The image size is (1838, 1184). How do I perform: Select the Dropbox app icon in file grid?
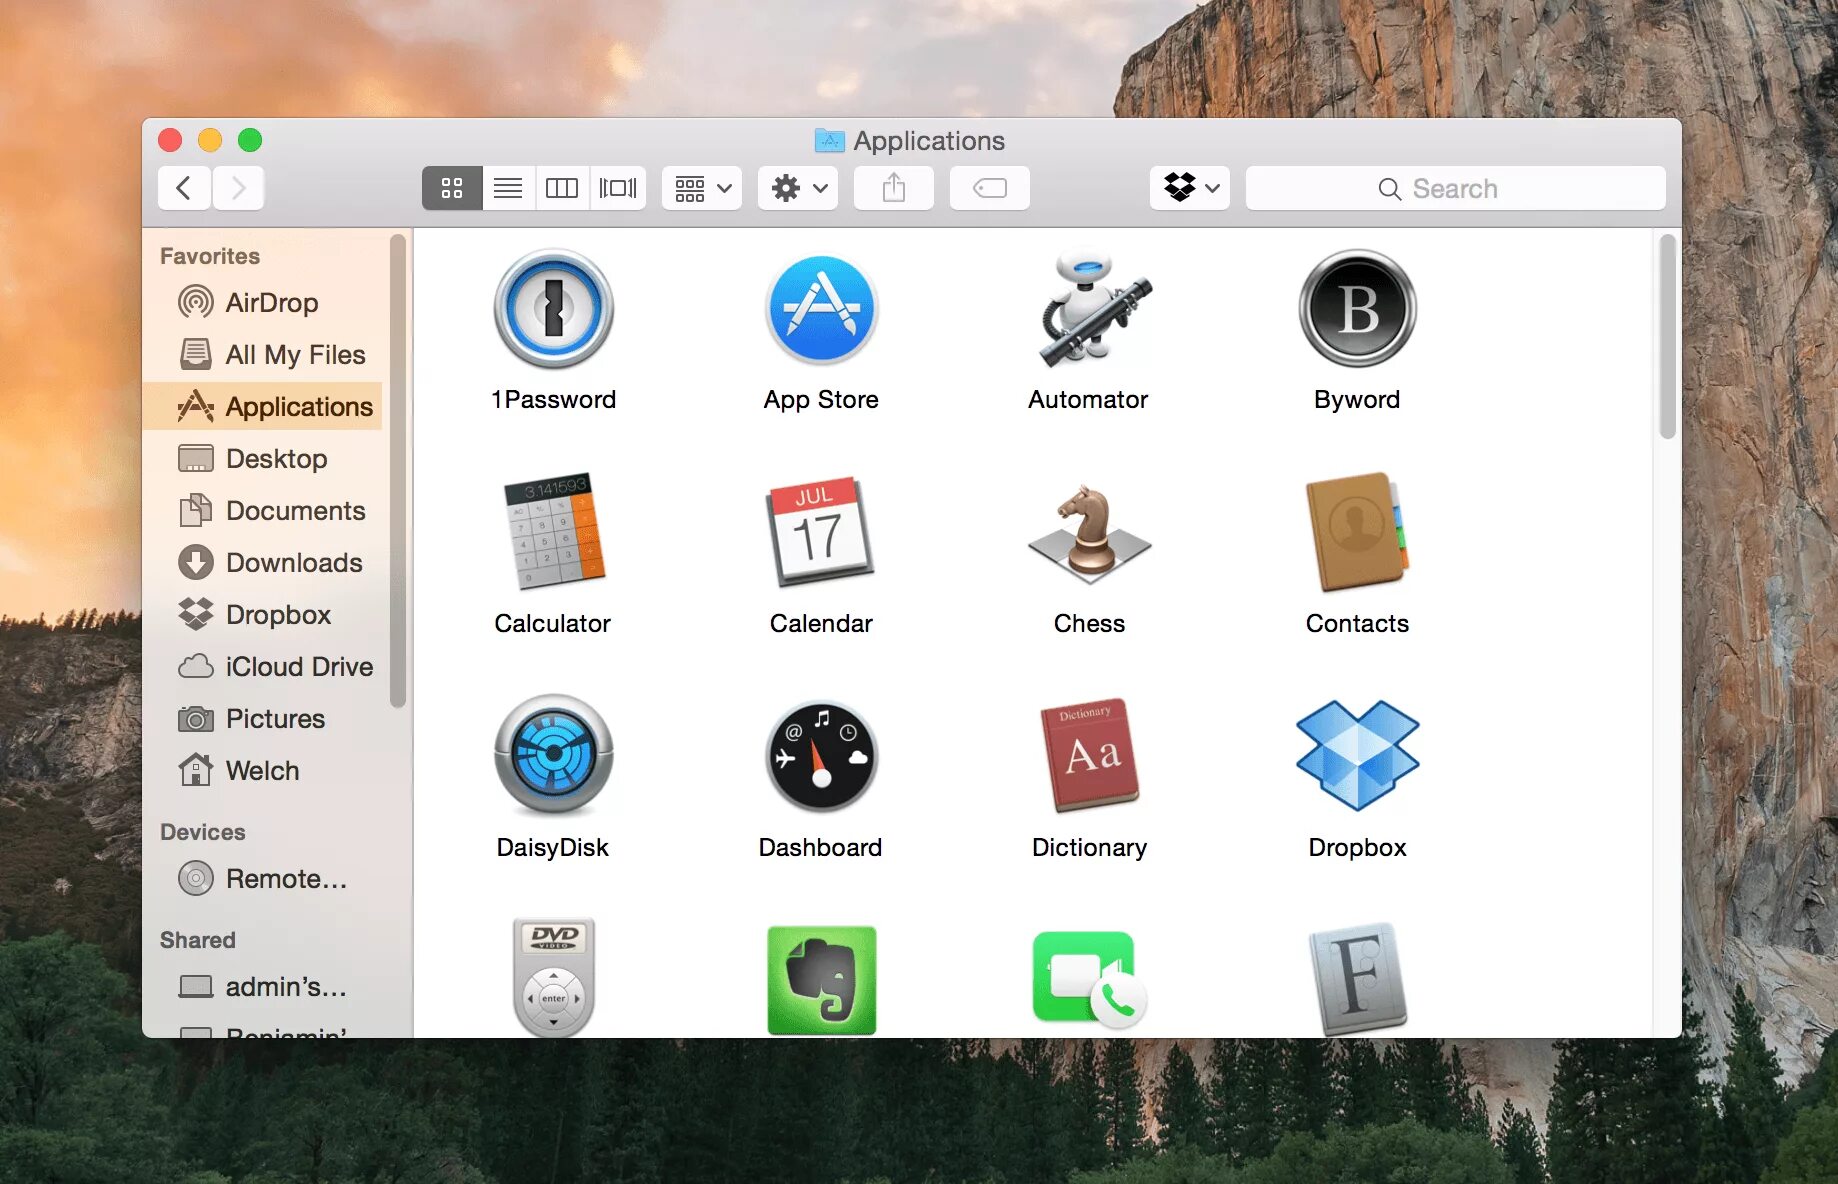click(1357, 756)
